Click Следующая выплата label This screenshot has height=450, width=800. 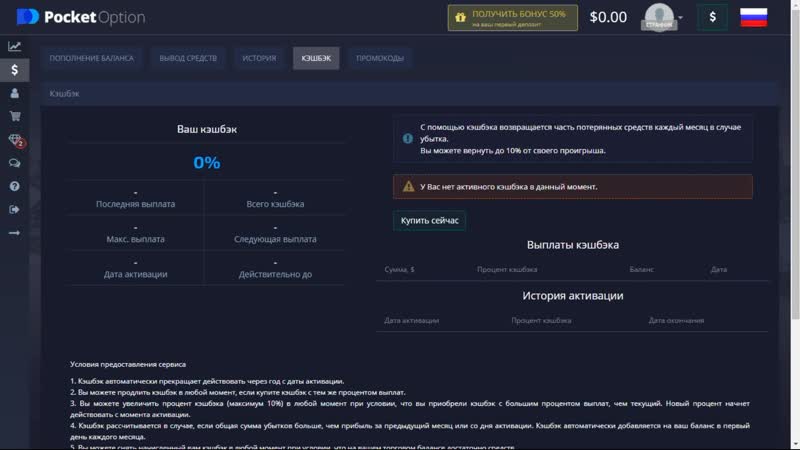(x=275, y=239)
